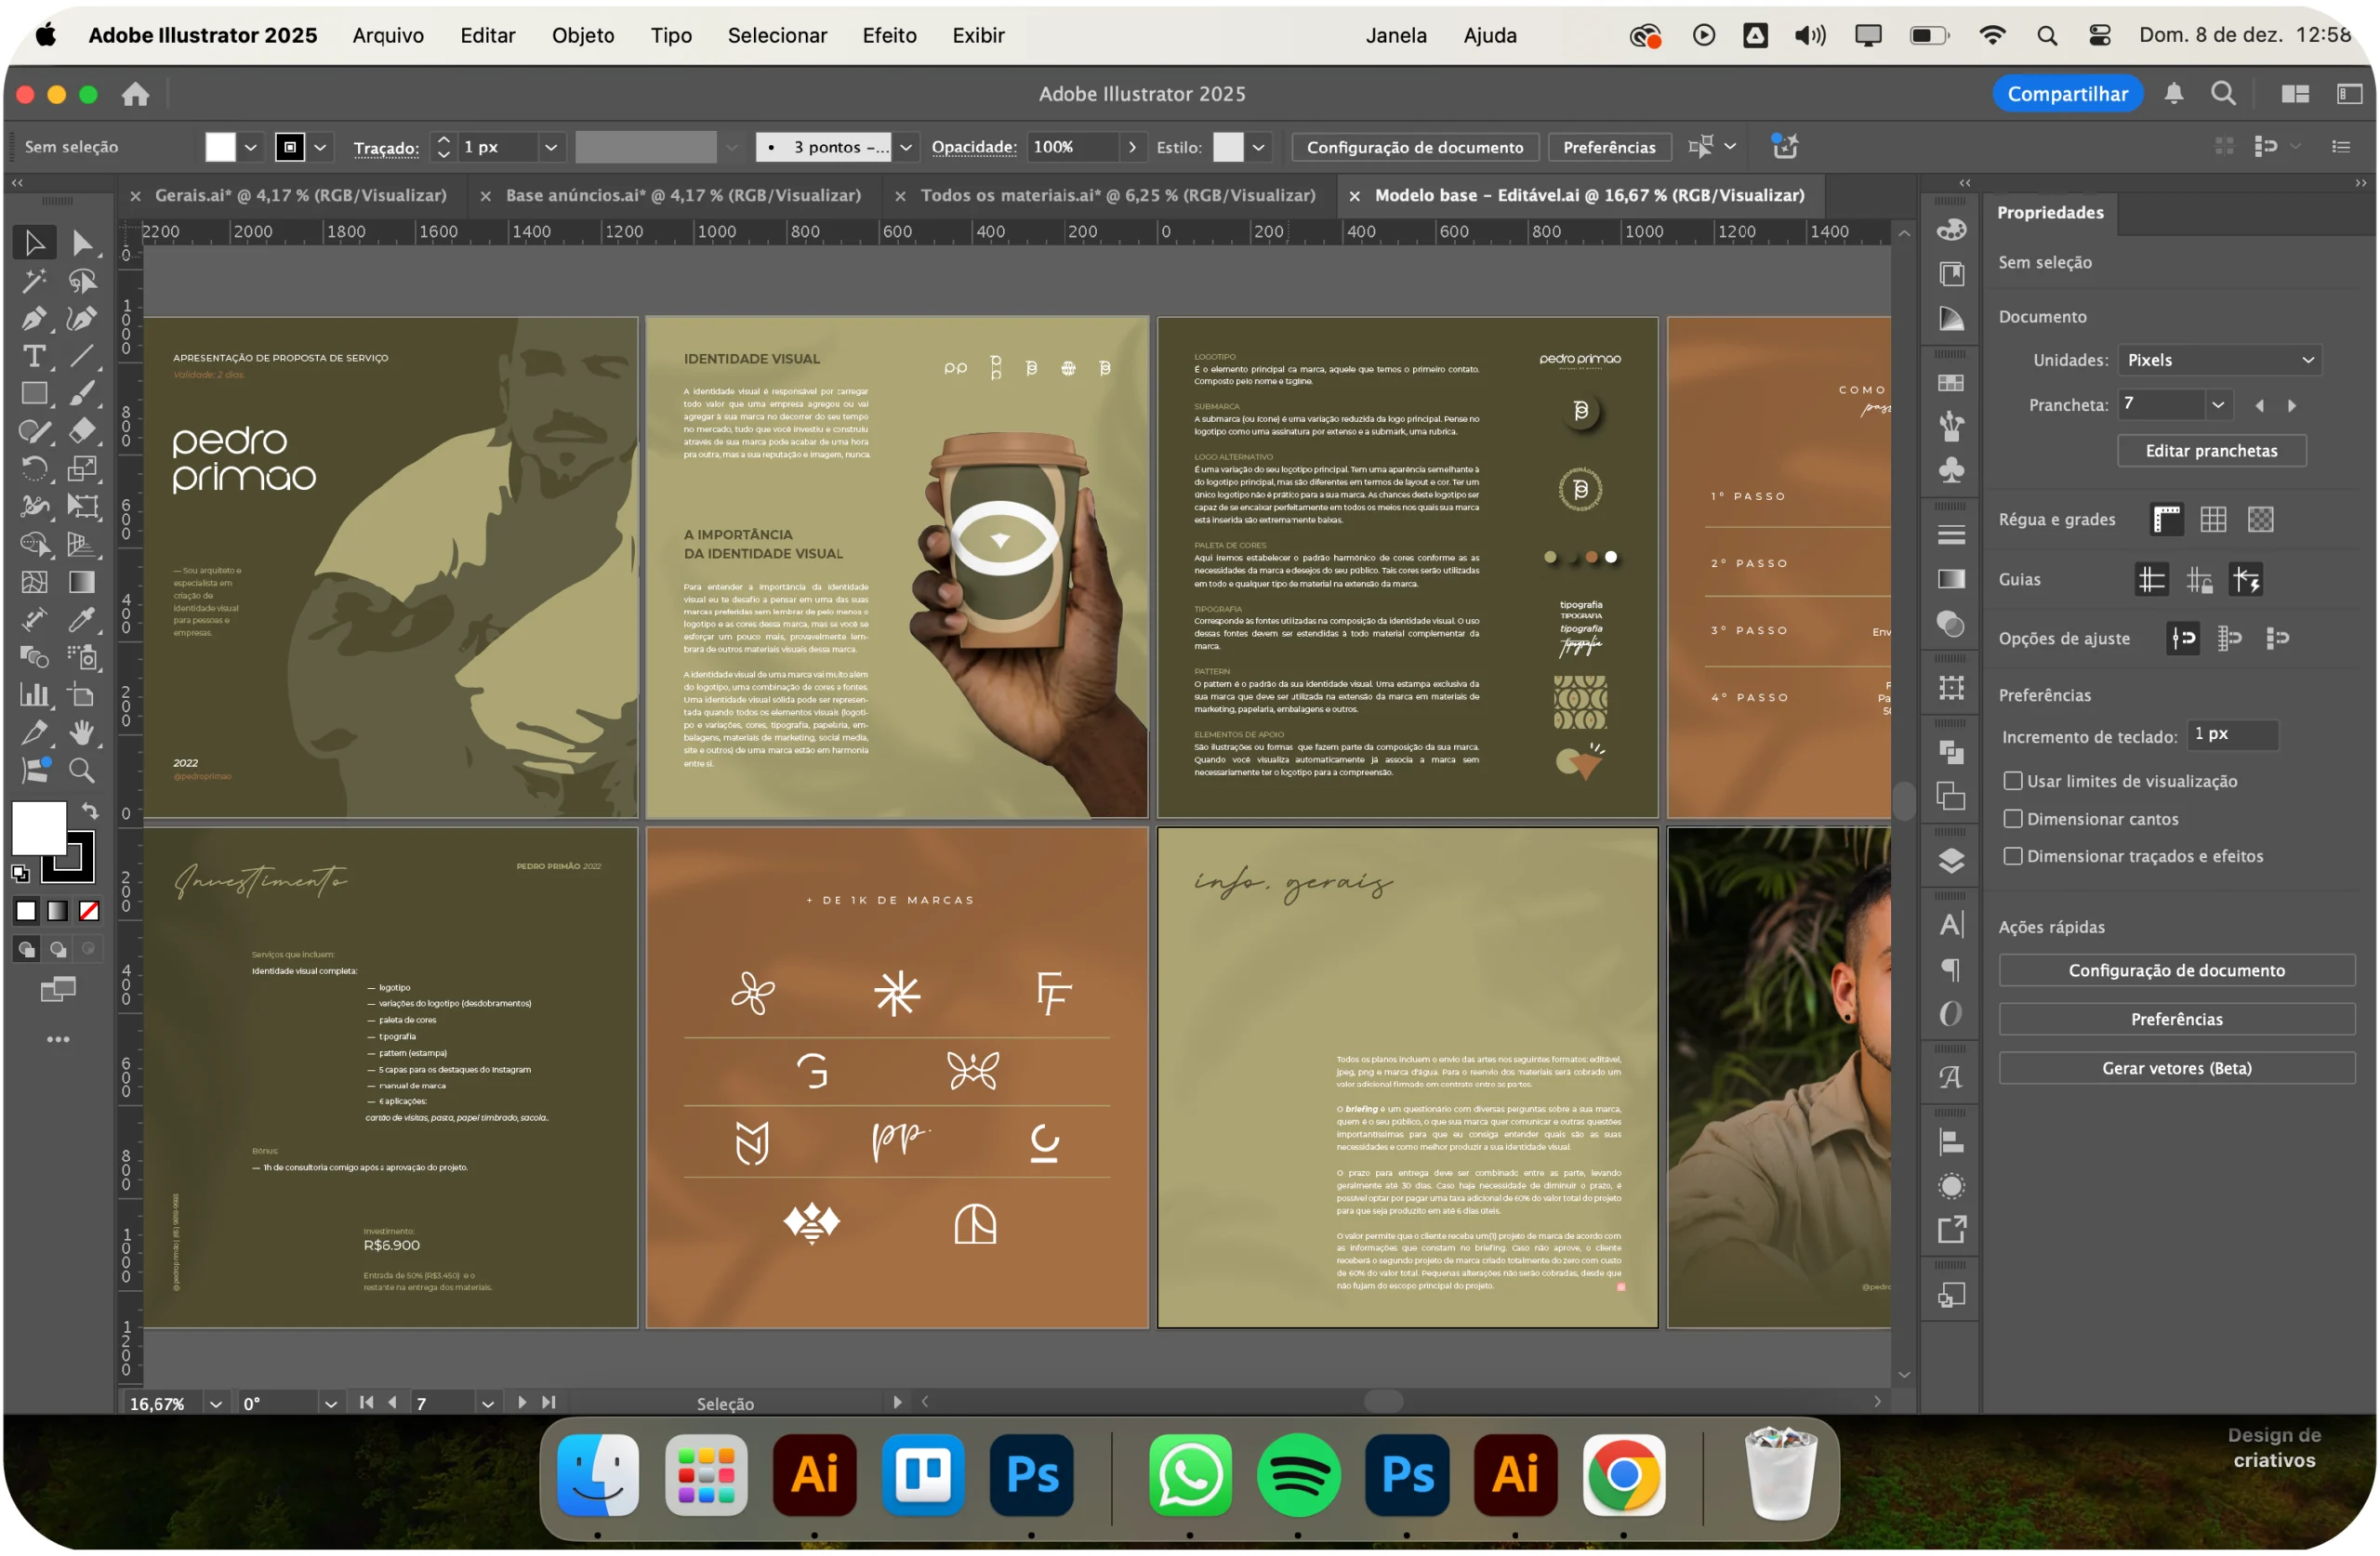Open the Objeto menu
The height and width of the screenshot is (1556, 2380).
click(x=583, y=35)
